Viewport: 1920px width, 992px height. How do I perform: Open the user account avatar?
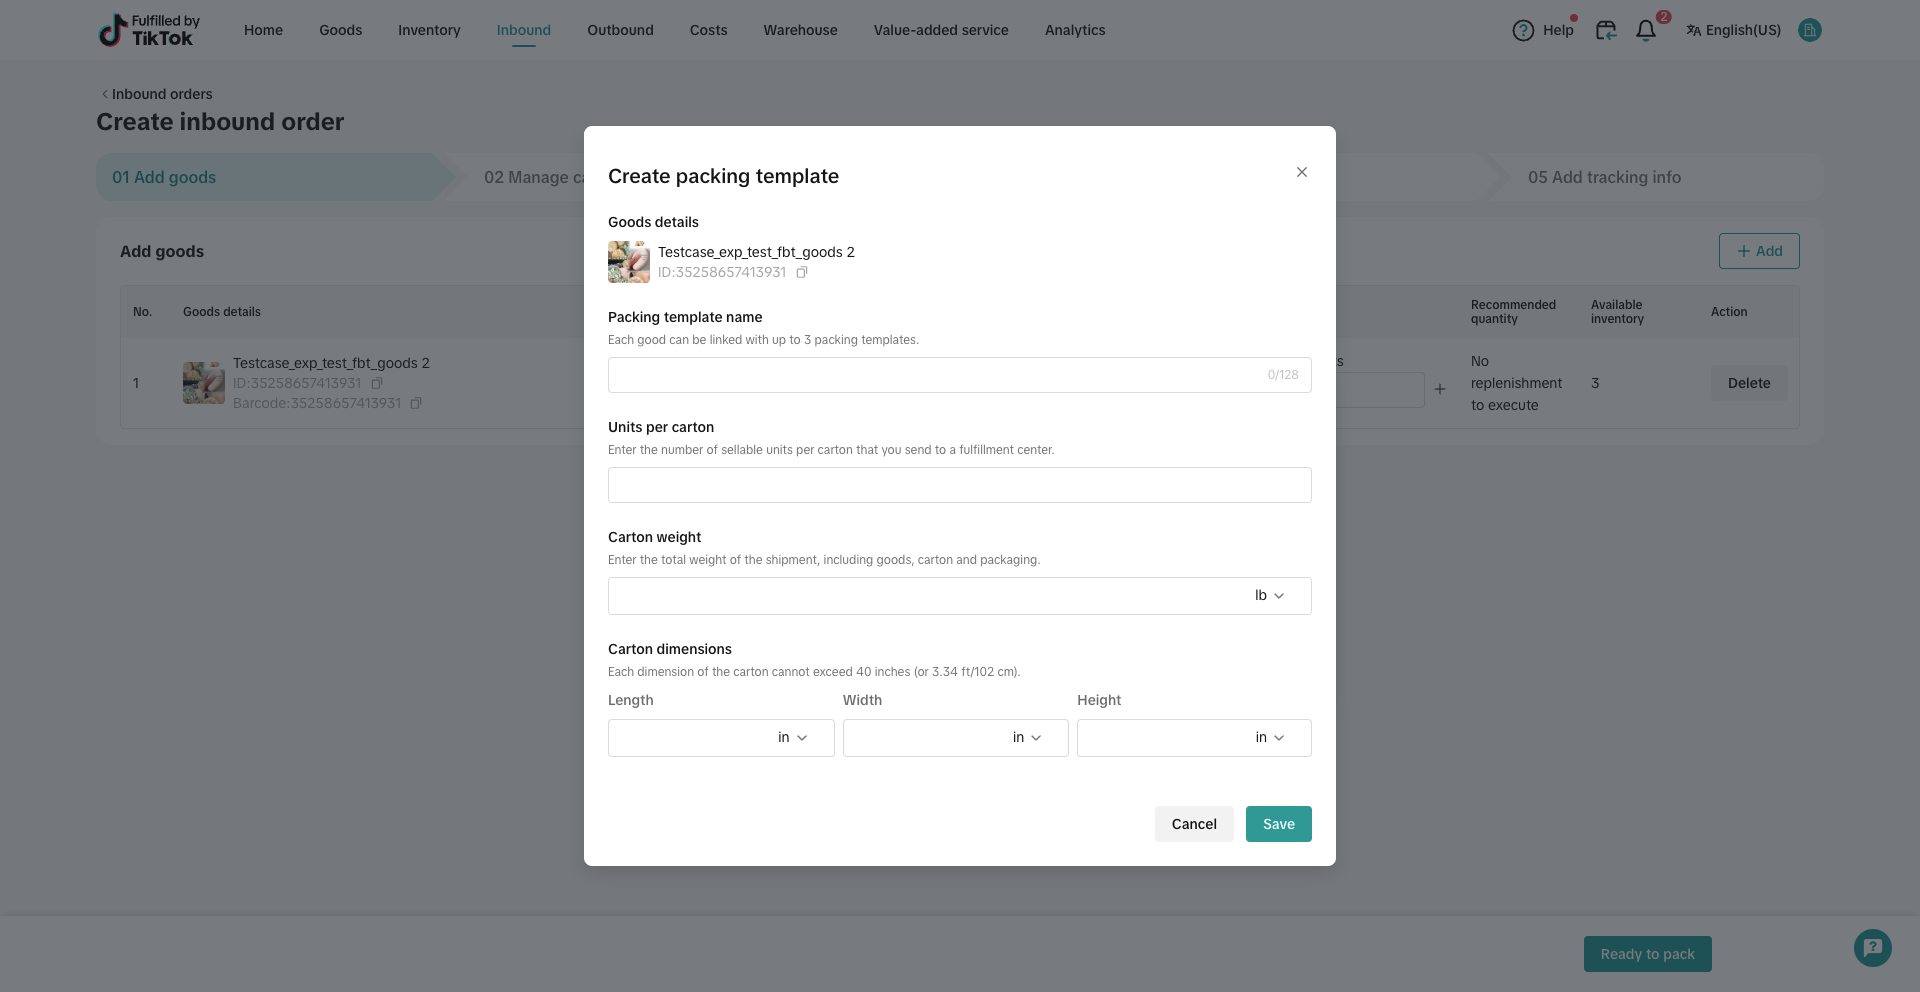[1809, 30]
